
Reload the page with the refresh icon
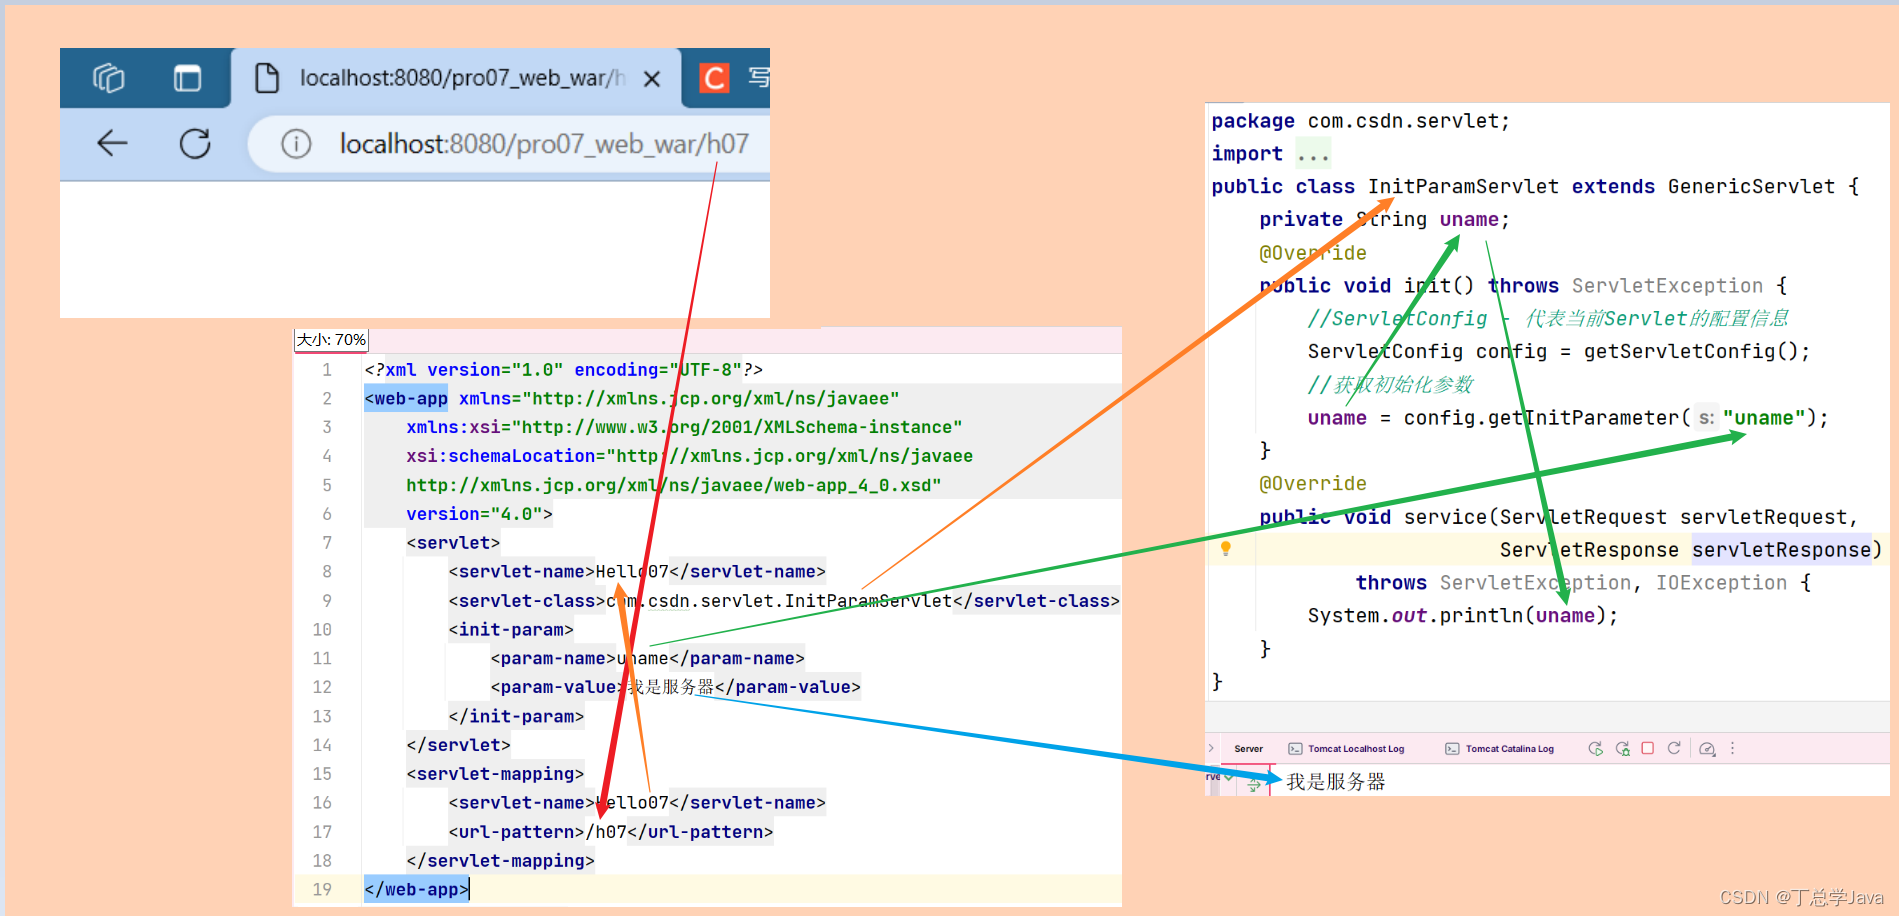[x=196, y=143]
